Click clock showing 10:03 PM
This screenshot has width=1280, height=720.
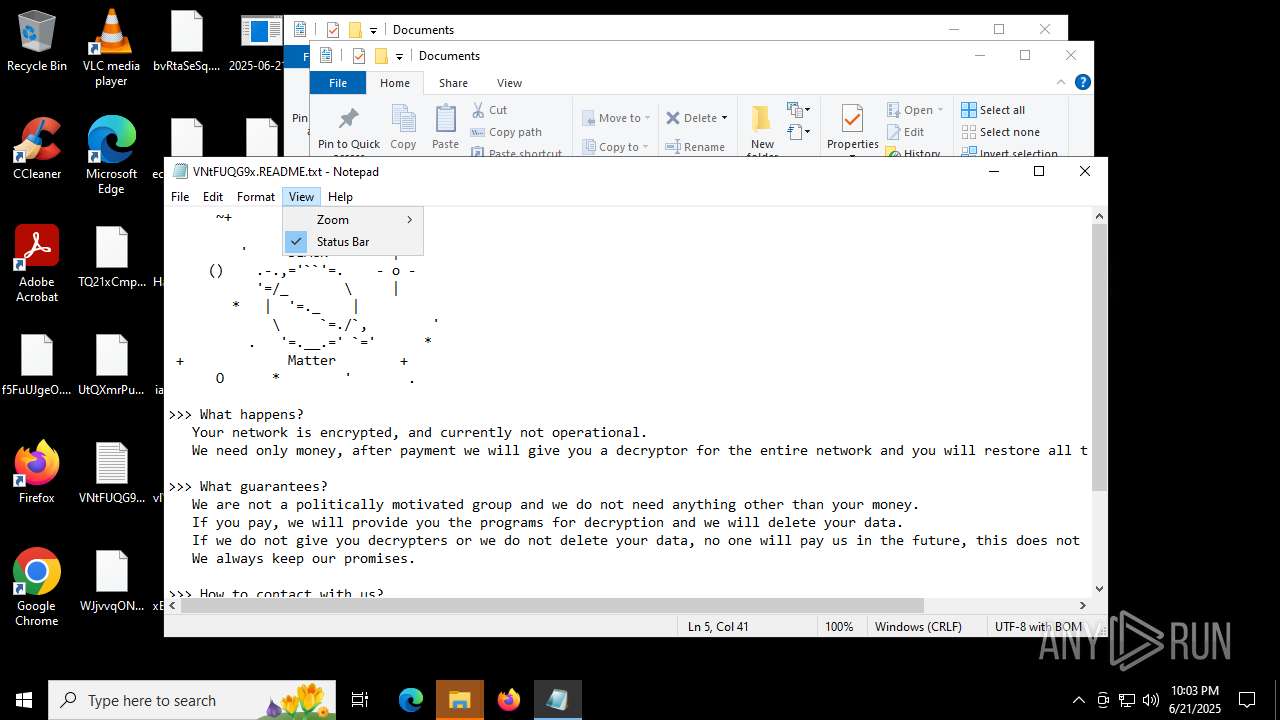pyautogui.click(x=1195, y=699)
